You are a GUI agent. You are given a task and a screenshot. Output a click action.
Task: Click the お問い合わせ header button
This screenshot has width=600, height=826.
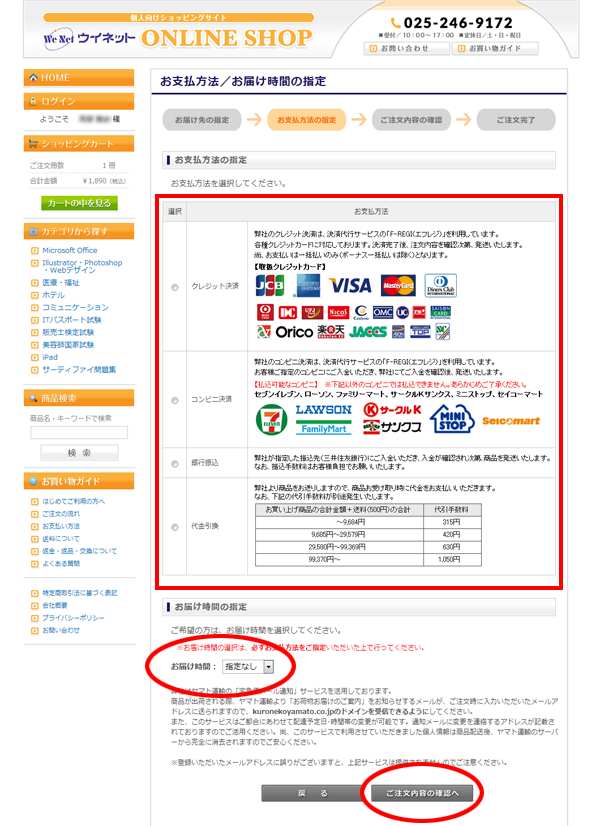point(407,48)
